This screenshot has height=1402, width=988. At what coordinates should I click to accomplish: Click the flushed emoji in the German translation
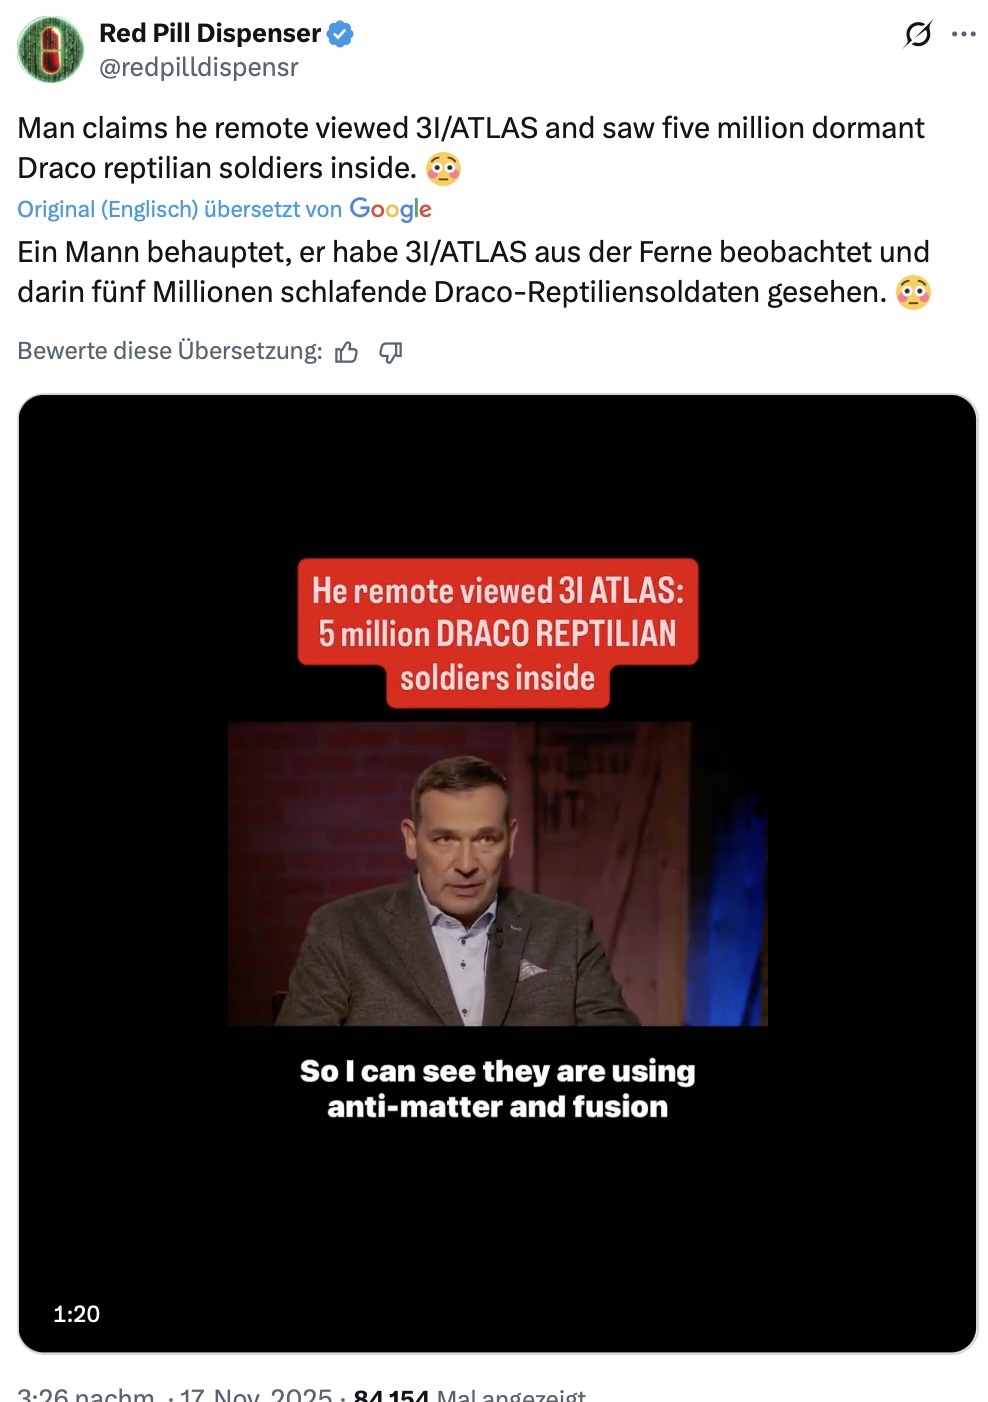(x=913, y=293)
